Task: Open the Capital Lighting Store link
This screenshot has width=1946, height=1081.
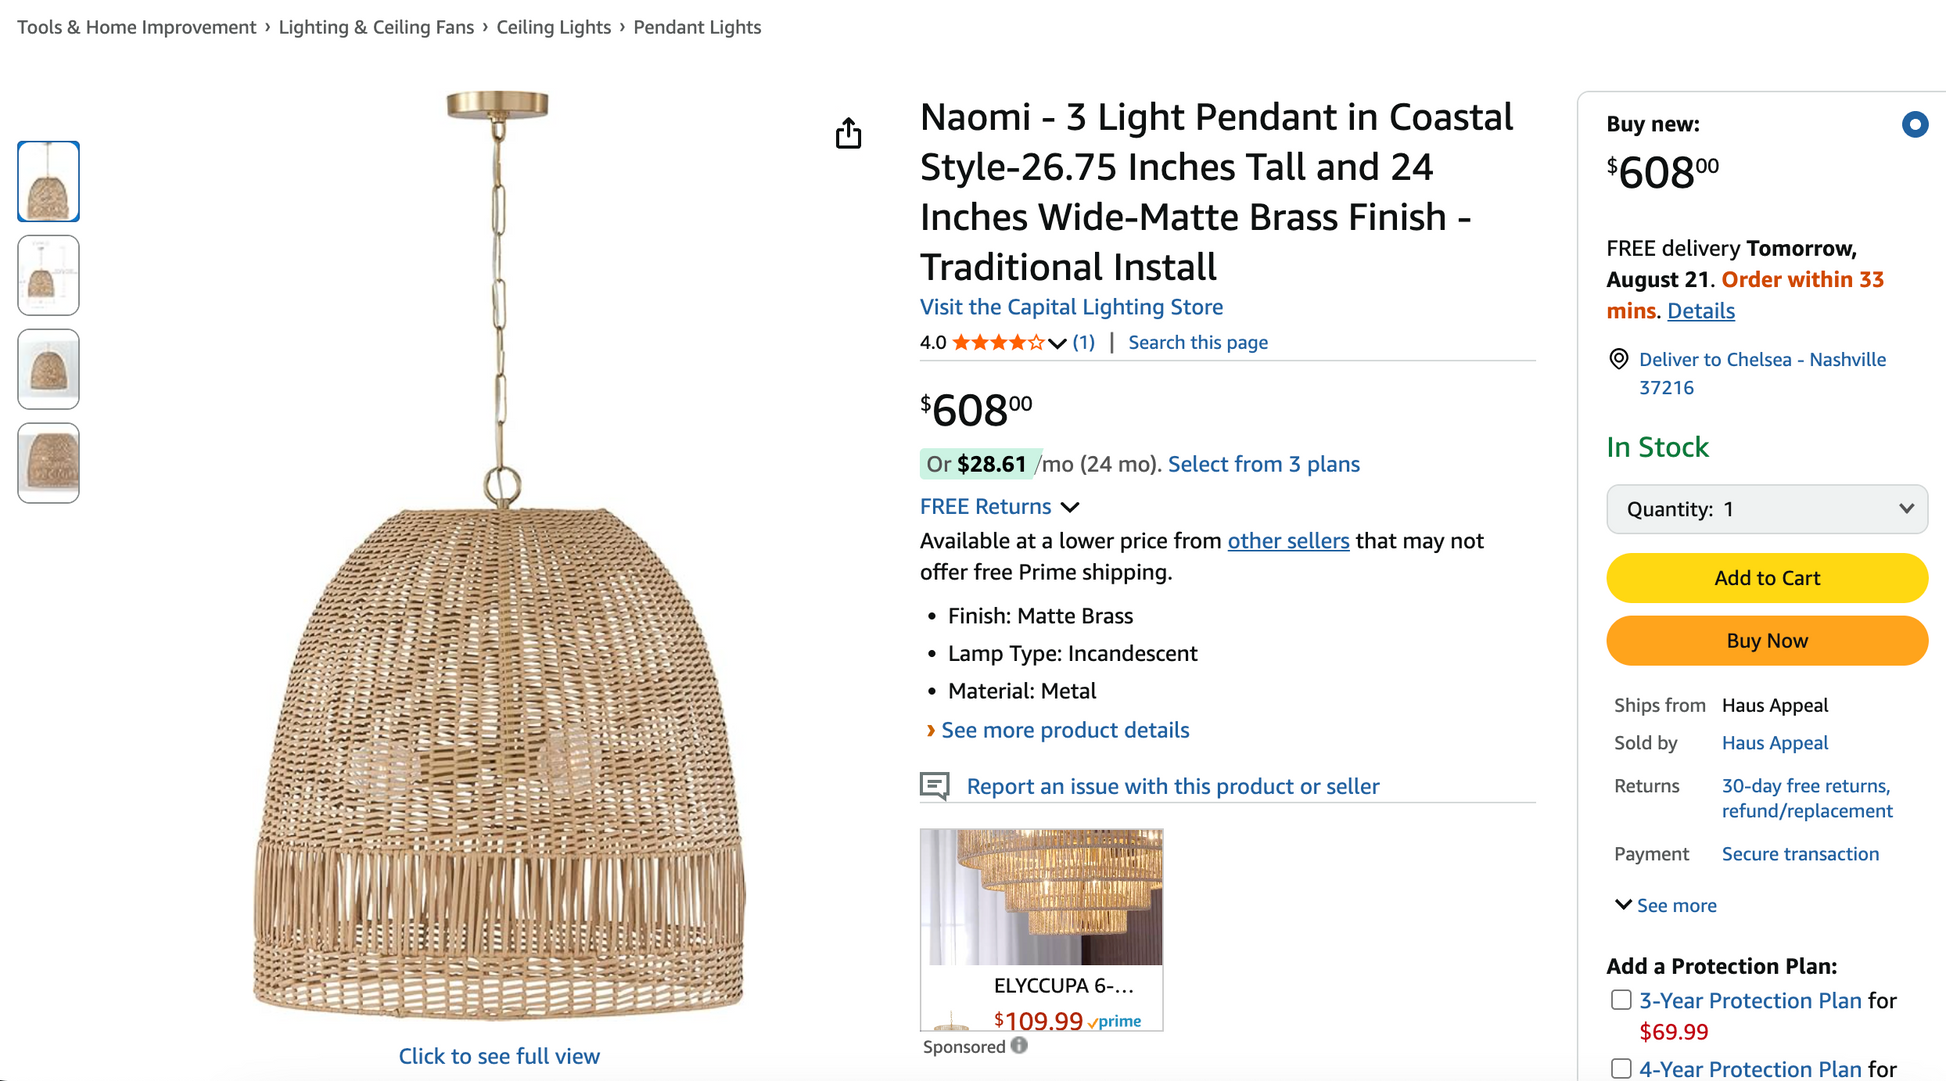Action: click(1071, 307)
